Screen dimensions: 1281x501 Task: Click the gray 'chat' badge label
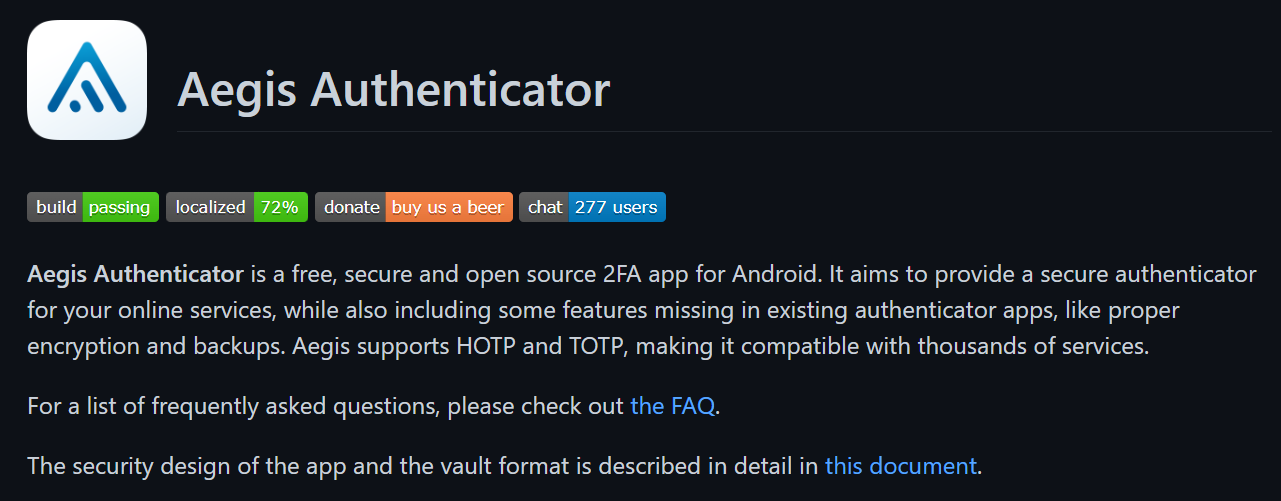(545, 207)
